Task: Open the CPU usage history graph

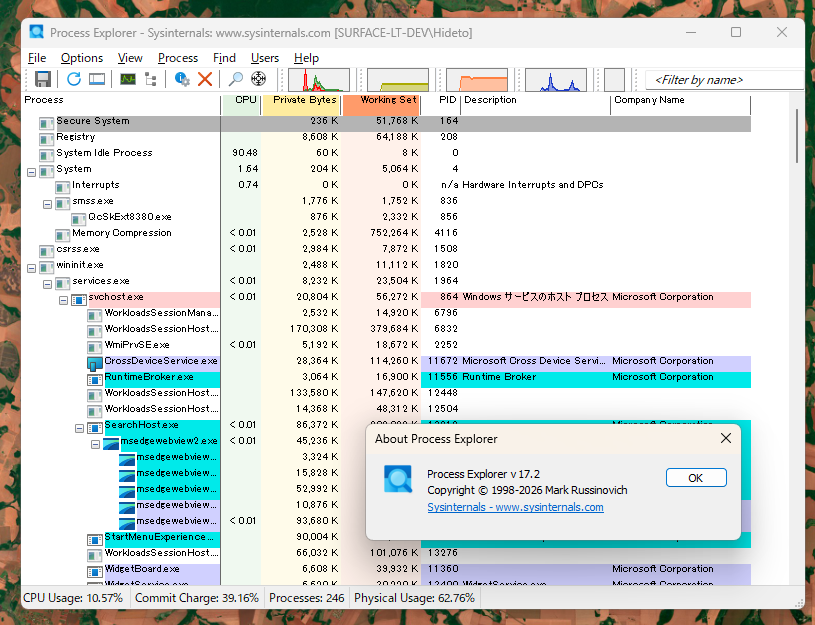Action: (319, 80)
